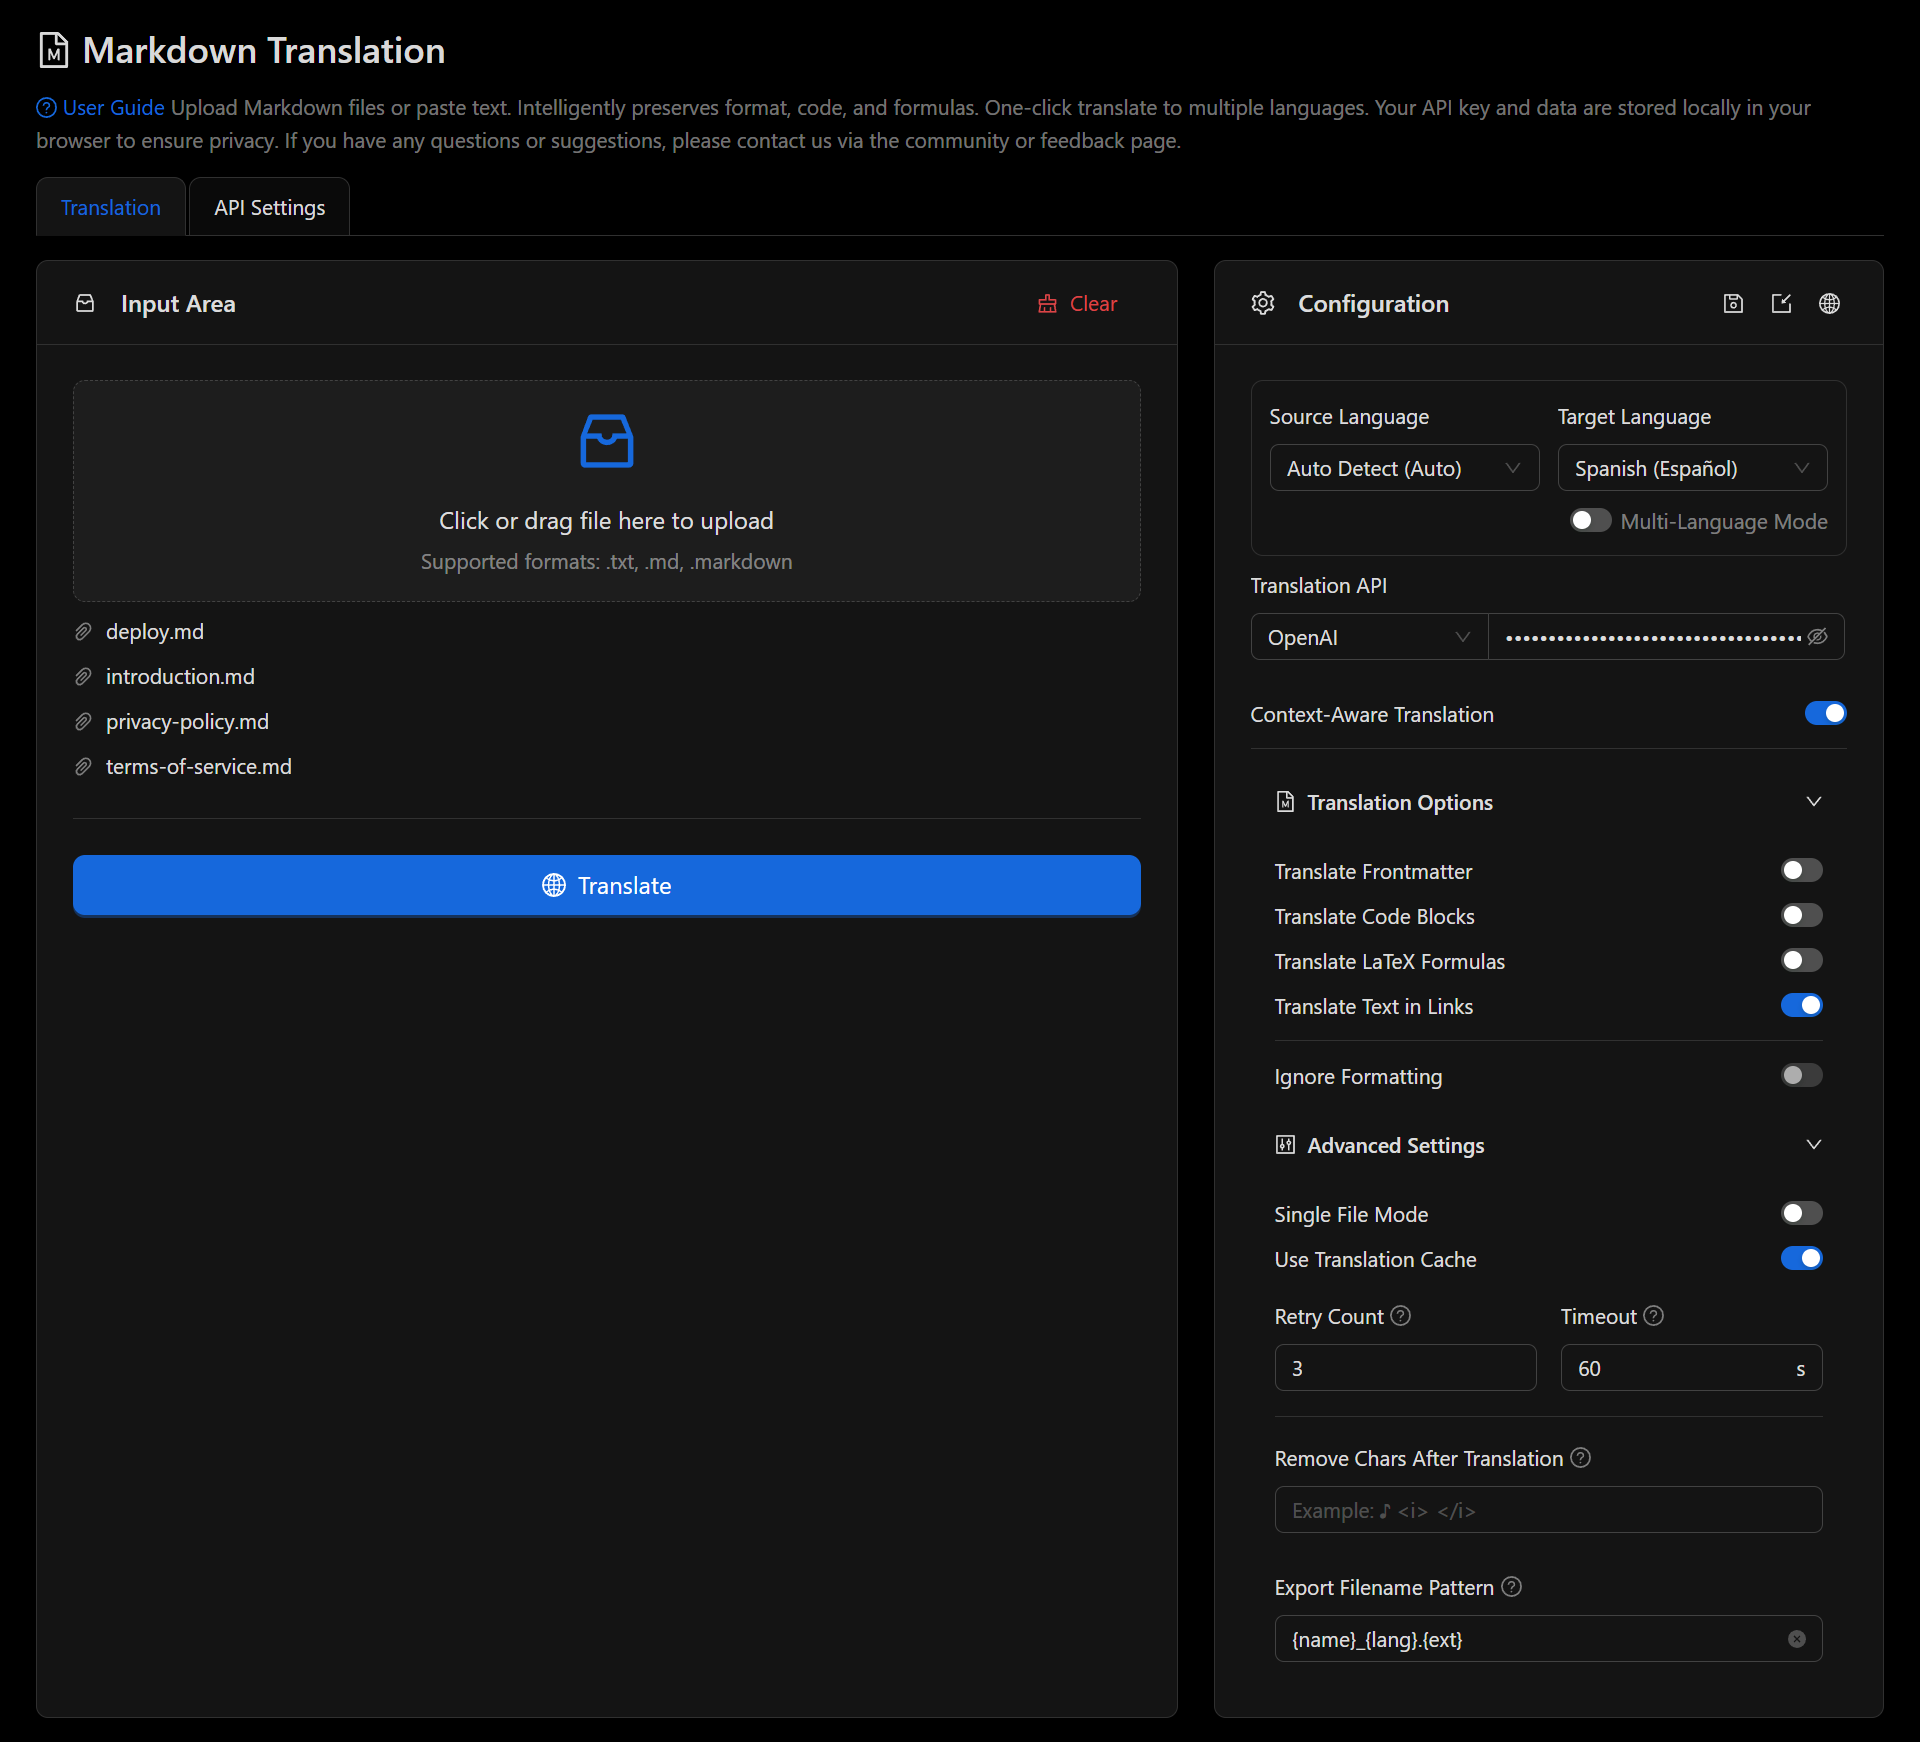Enable Translate Code Blocks switch
The image size is (1920, 1742).
coord(1801,916)
